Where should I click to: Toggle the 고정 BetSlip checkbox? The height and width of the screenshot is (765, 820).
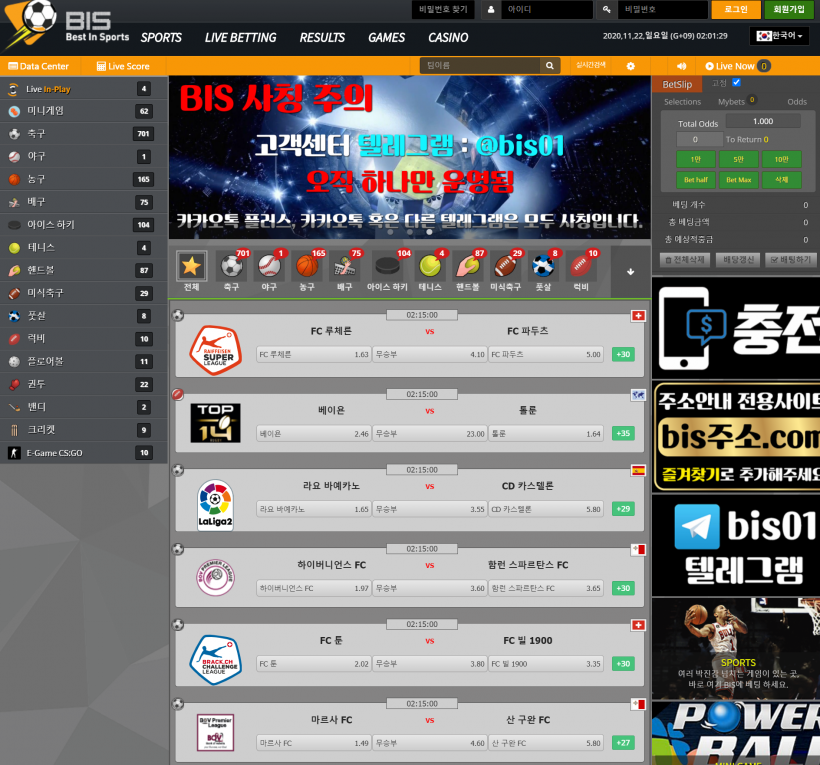[736, 83]
